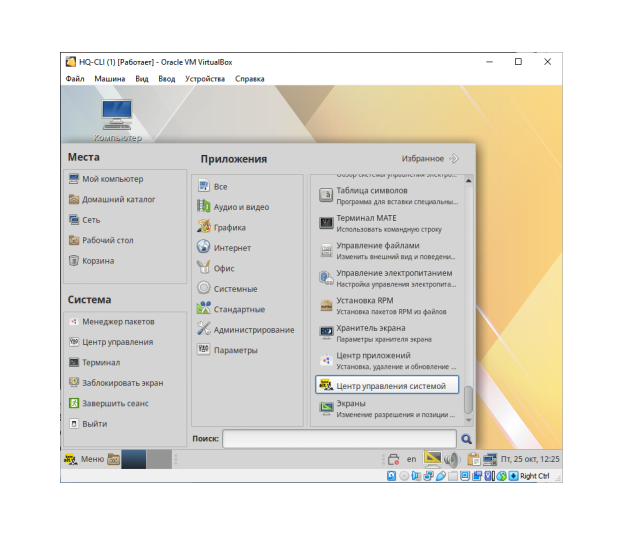Image resolution: width=624 pixels, height=535 pixels.
Task: Switch to the second workspace in pager
Action: 159,459
